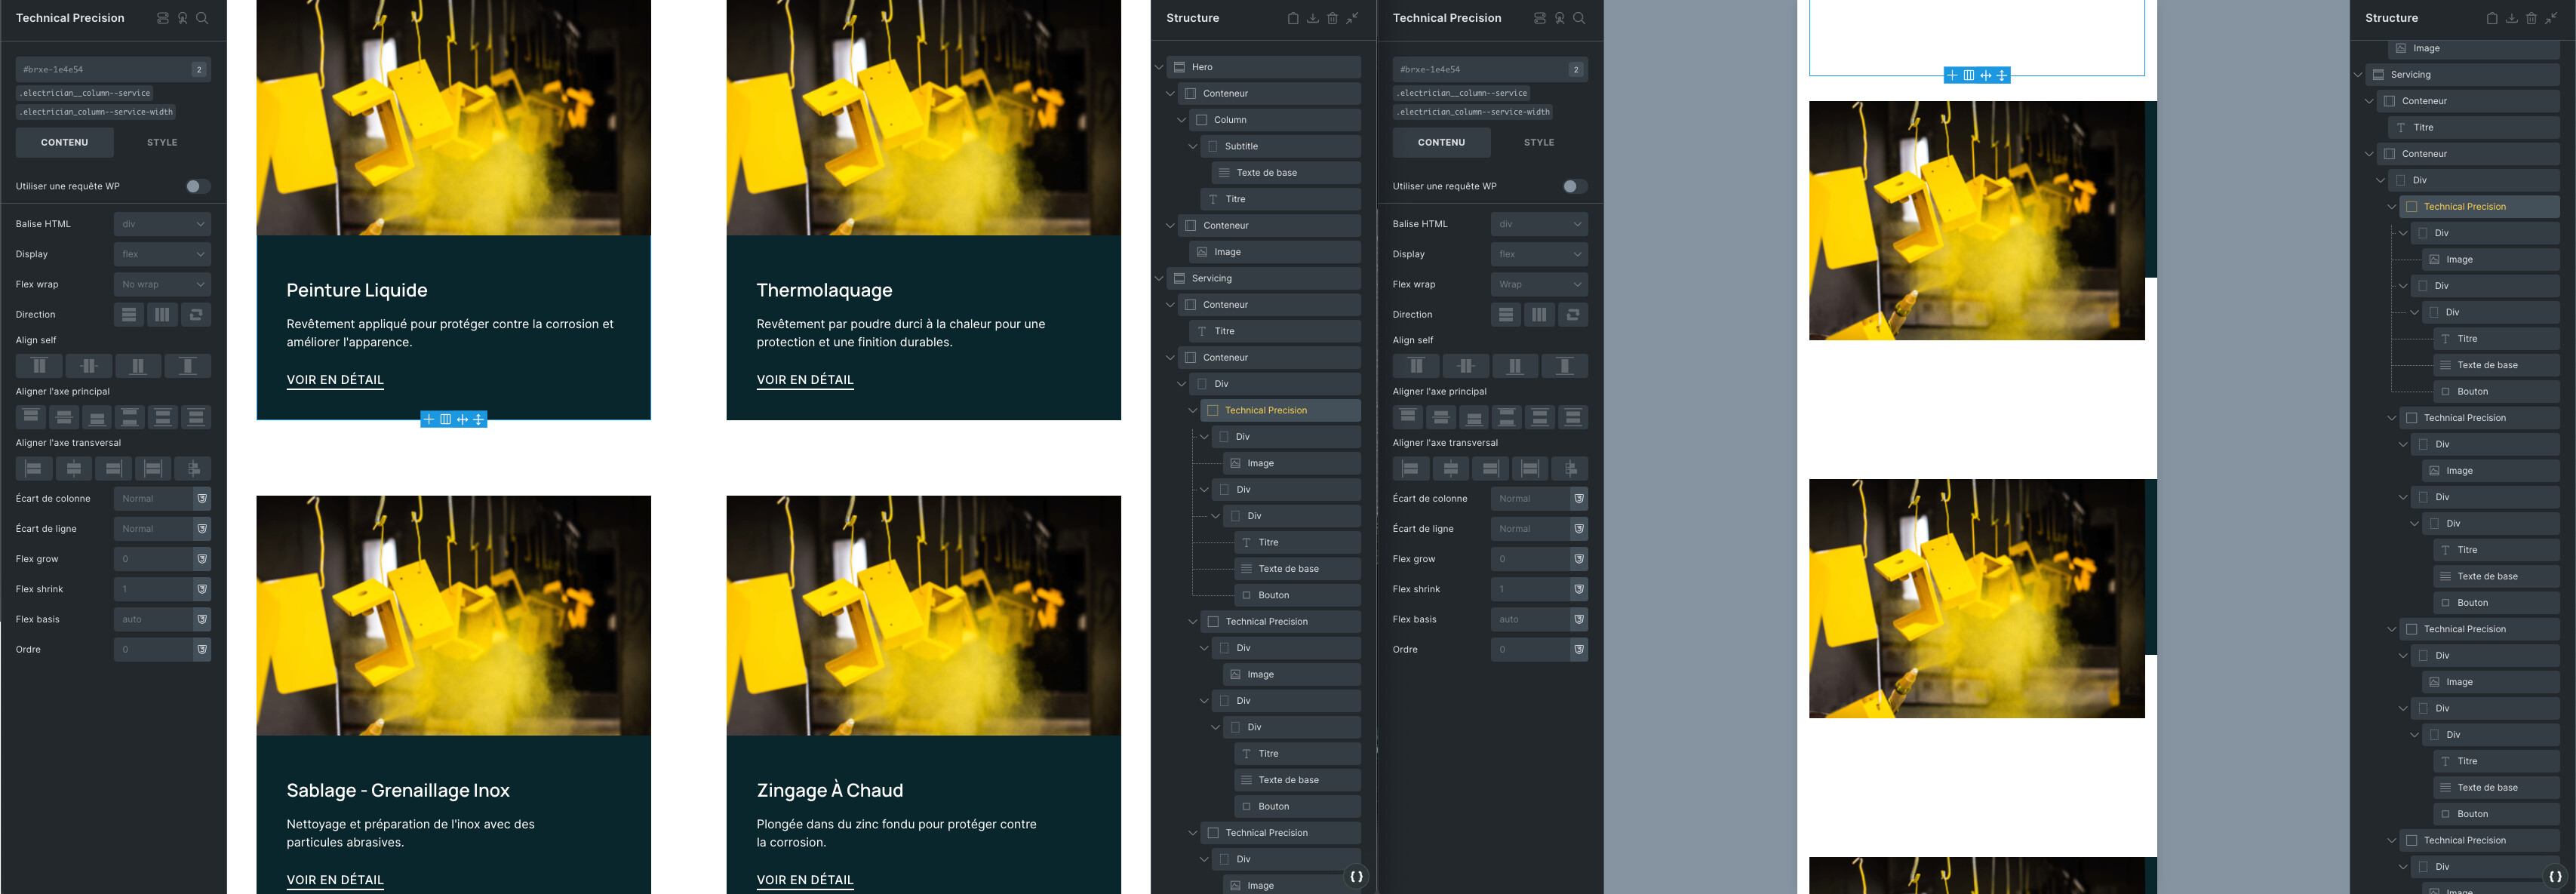Switch to STYLE tab in left settings panel
The width and height of the screenshot is (2576, 894).
[162, 143]
